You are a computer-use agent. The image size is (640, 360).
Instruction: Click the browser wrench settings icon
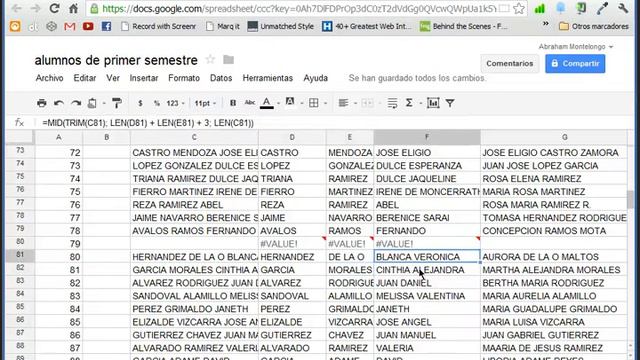point(623,8)
